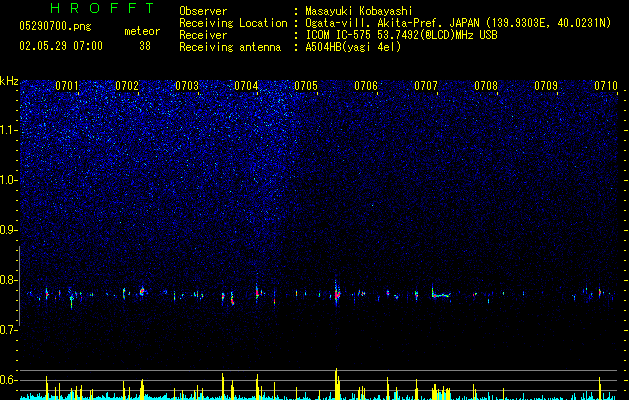629x400 pixels.
Task: Click the long meteor echo trail after 0707
Action: click(x=441, y=295)
